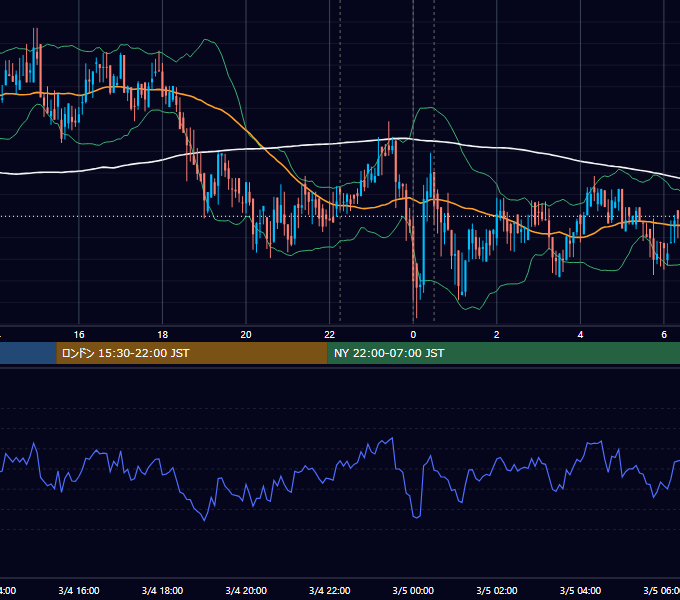The width and height of the screenshot is (680, 600).
Task: Click the 2 hour label on price chart axis
Action: tap(497, 335)
